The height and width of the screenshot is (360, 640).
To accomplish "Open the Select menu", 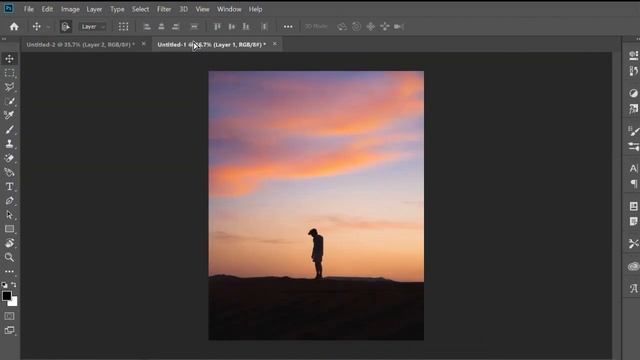I will click(140, 9).
